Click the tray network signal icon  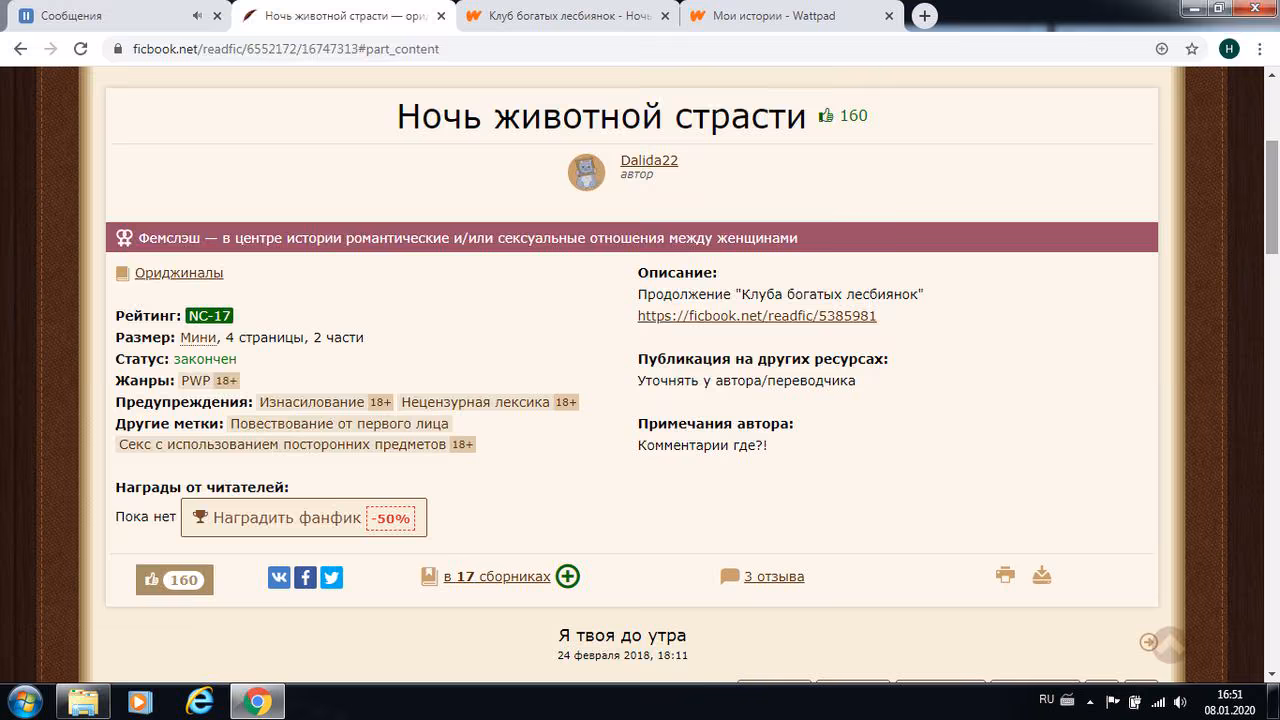click(x=1156, y=701)
